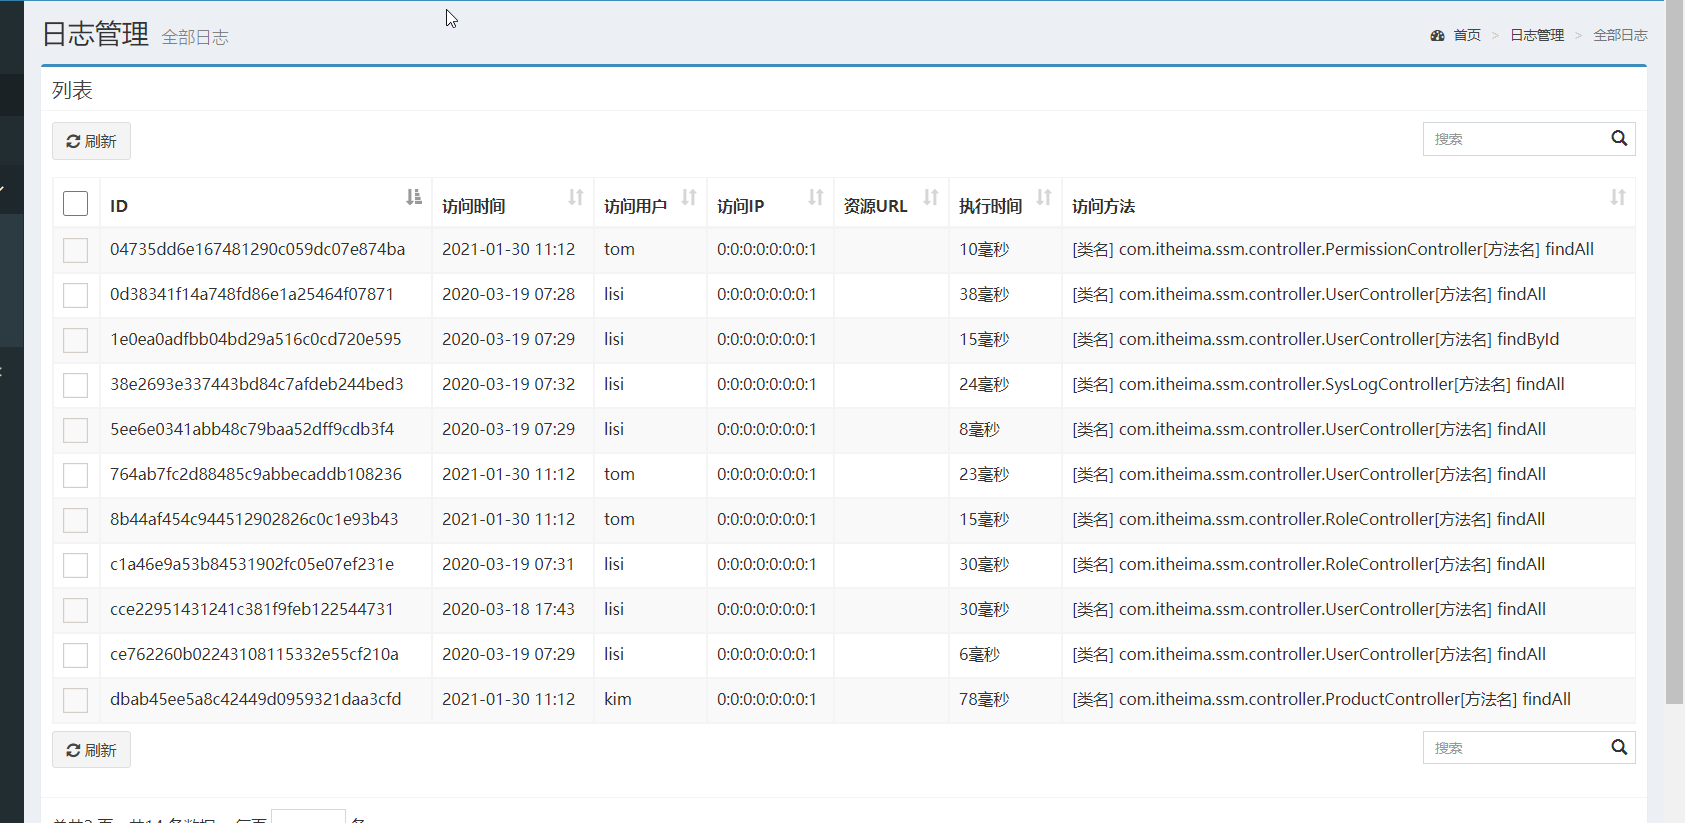Click the bottom 刷新 refresh button

coord(91,750)
